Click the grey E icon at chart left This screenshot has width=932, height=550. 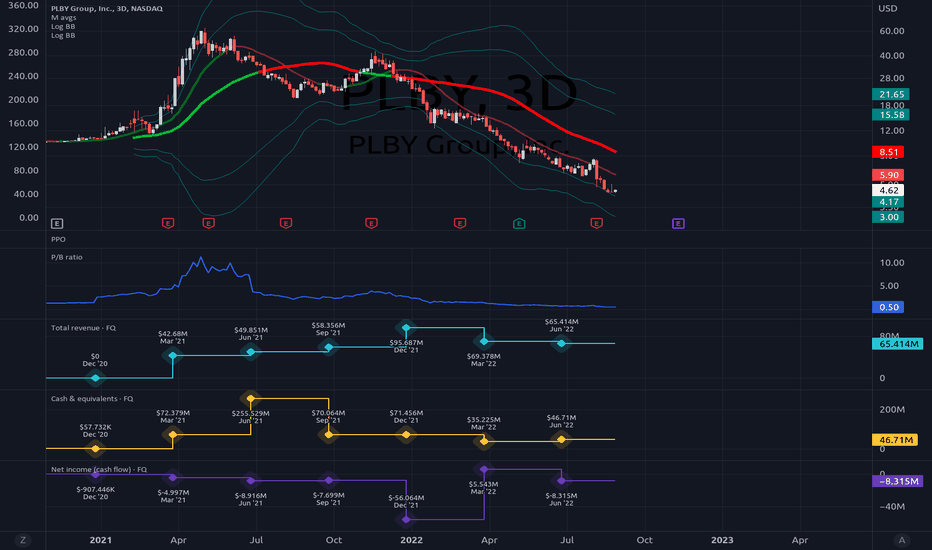click(57, 224)
